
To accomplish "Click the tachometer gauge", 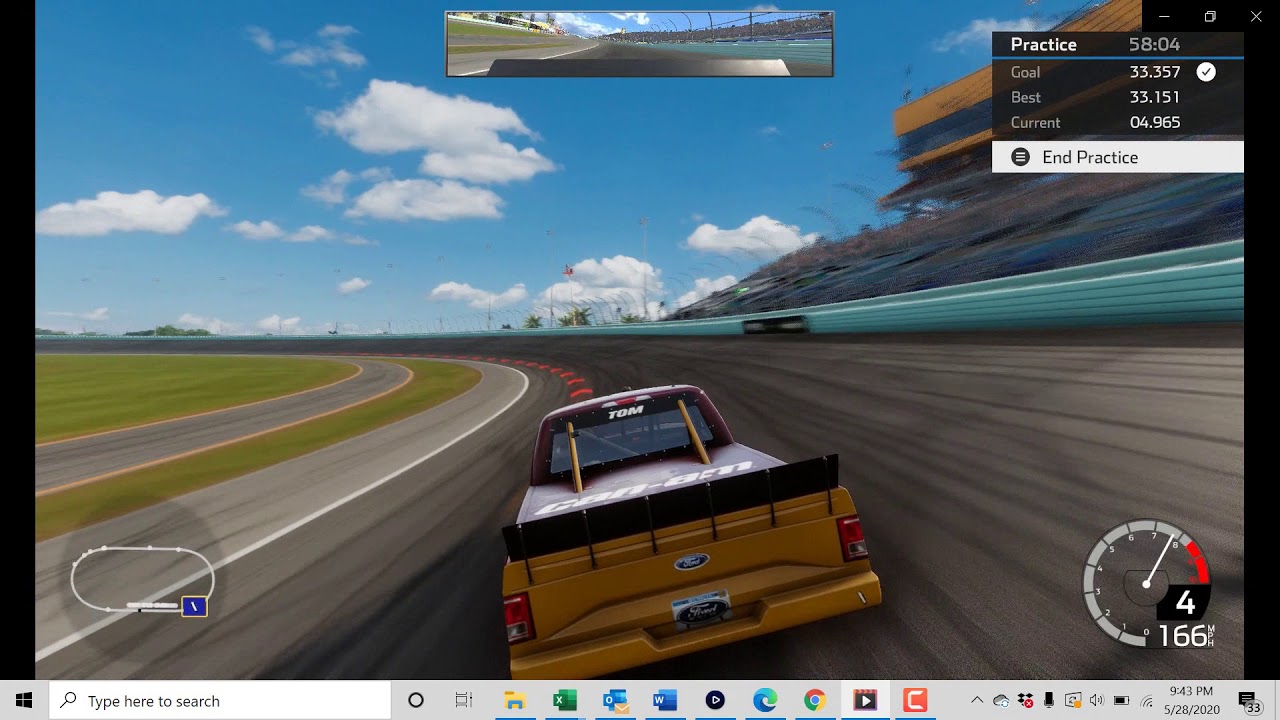I will (1145, 581).
